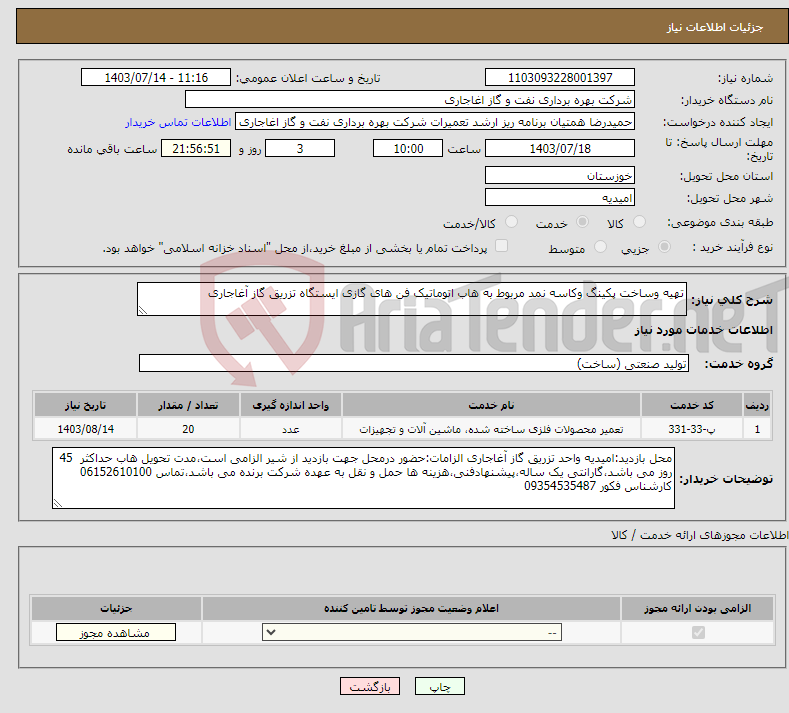Click the کد خدمت column header

[691, 405]
